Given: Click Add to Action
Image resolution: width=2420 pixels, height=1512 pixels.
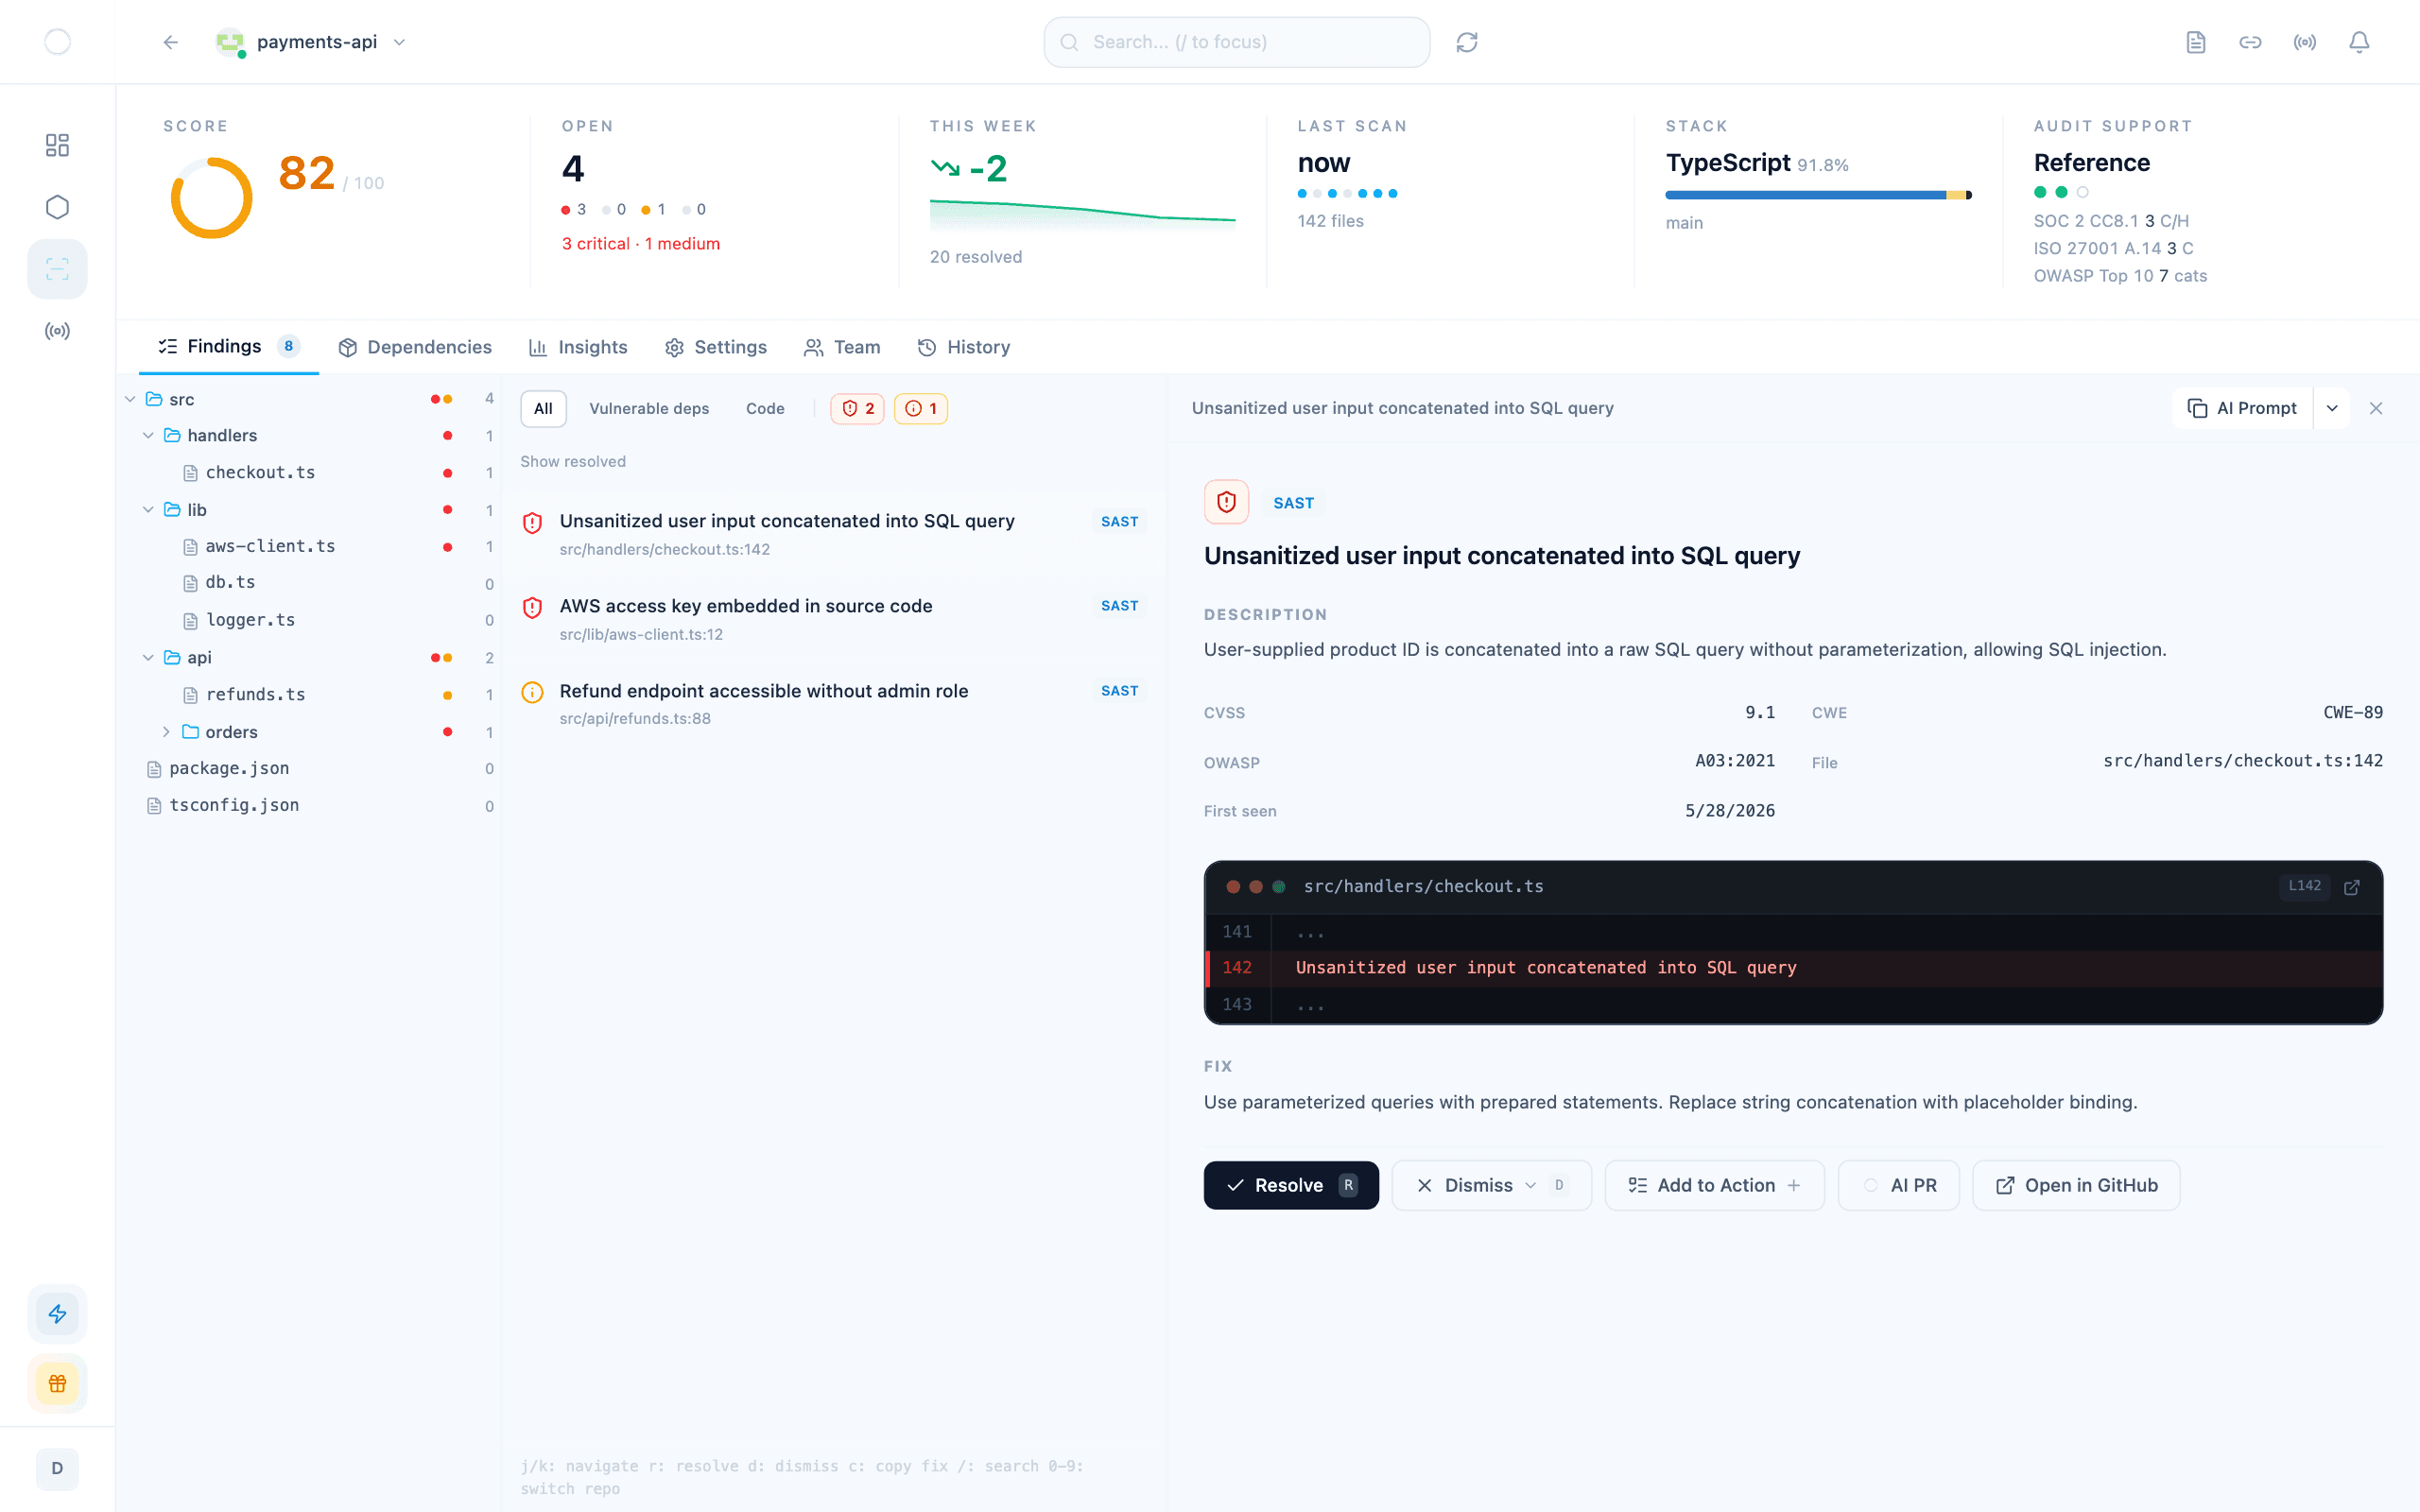Looking at the screenshot, I should tap(1714, 1185).
